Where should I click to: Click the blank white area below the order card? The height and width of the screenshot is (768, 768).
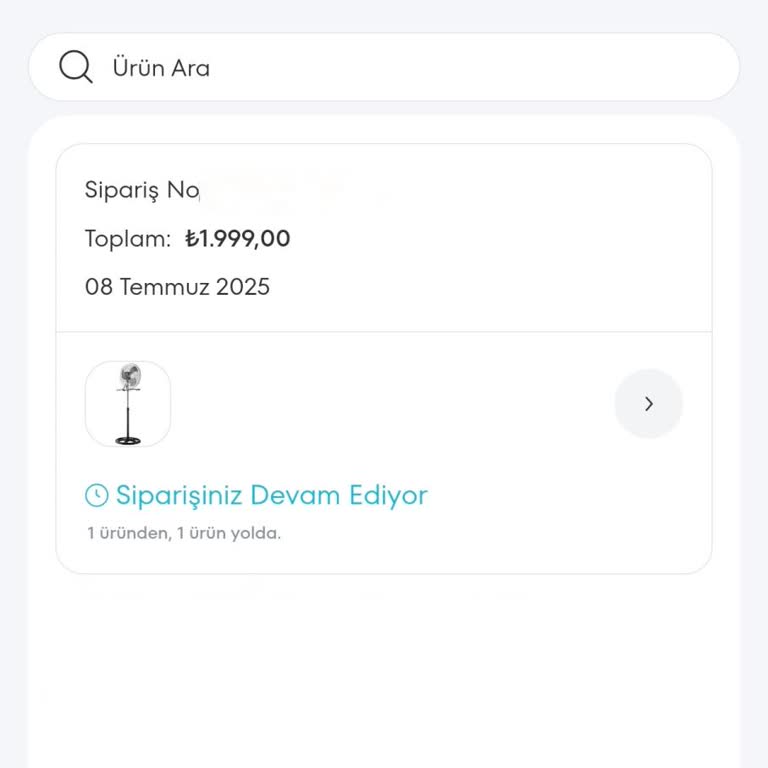click(x=384, y=670)
